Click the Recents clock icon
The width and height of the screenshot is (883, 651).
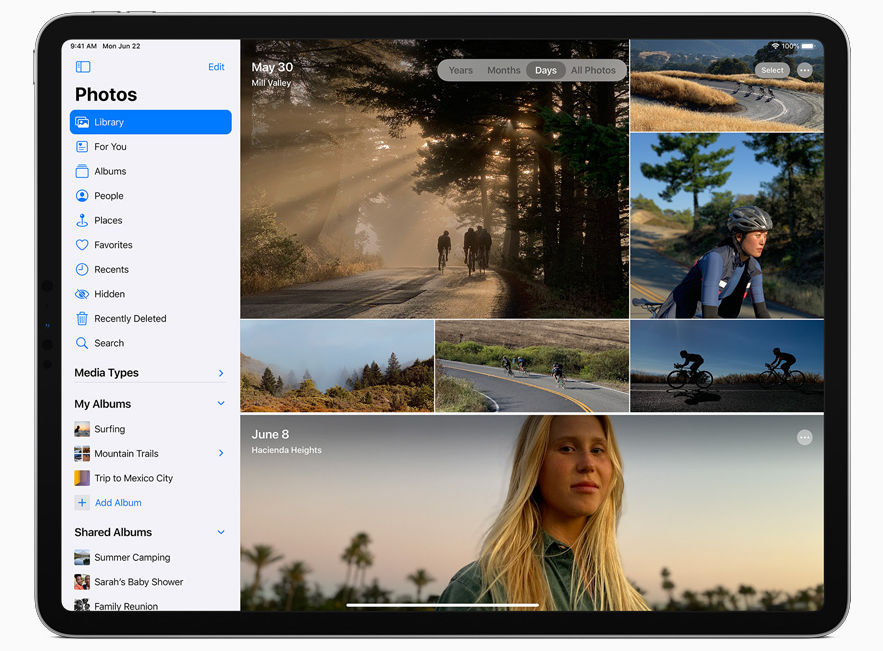click(82, 269)
